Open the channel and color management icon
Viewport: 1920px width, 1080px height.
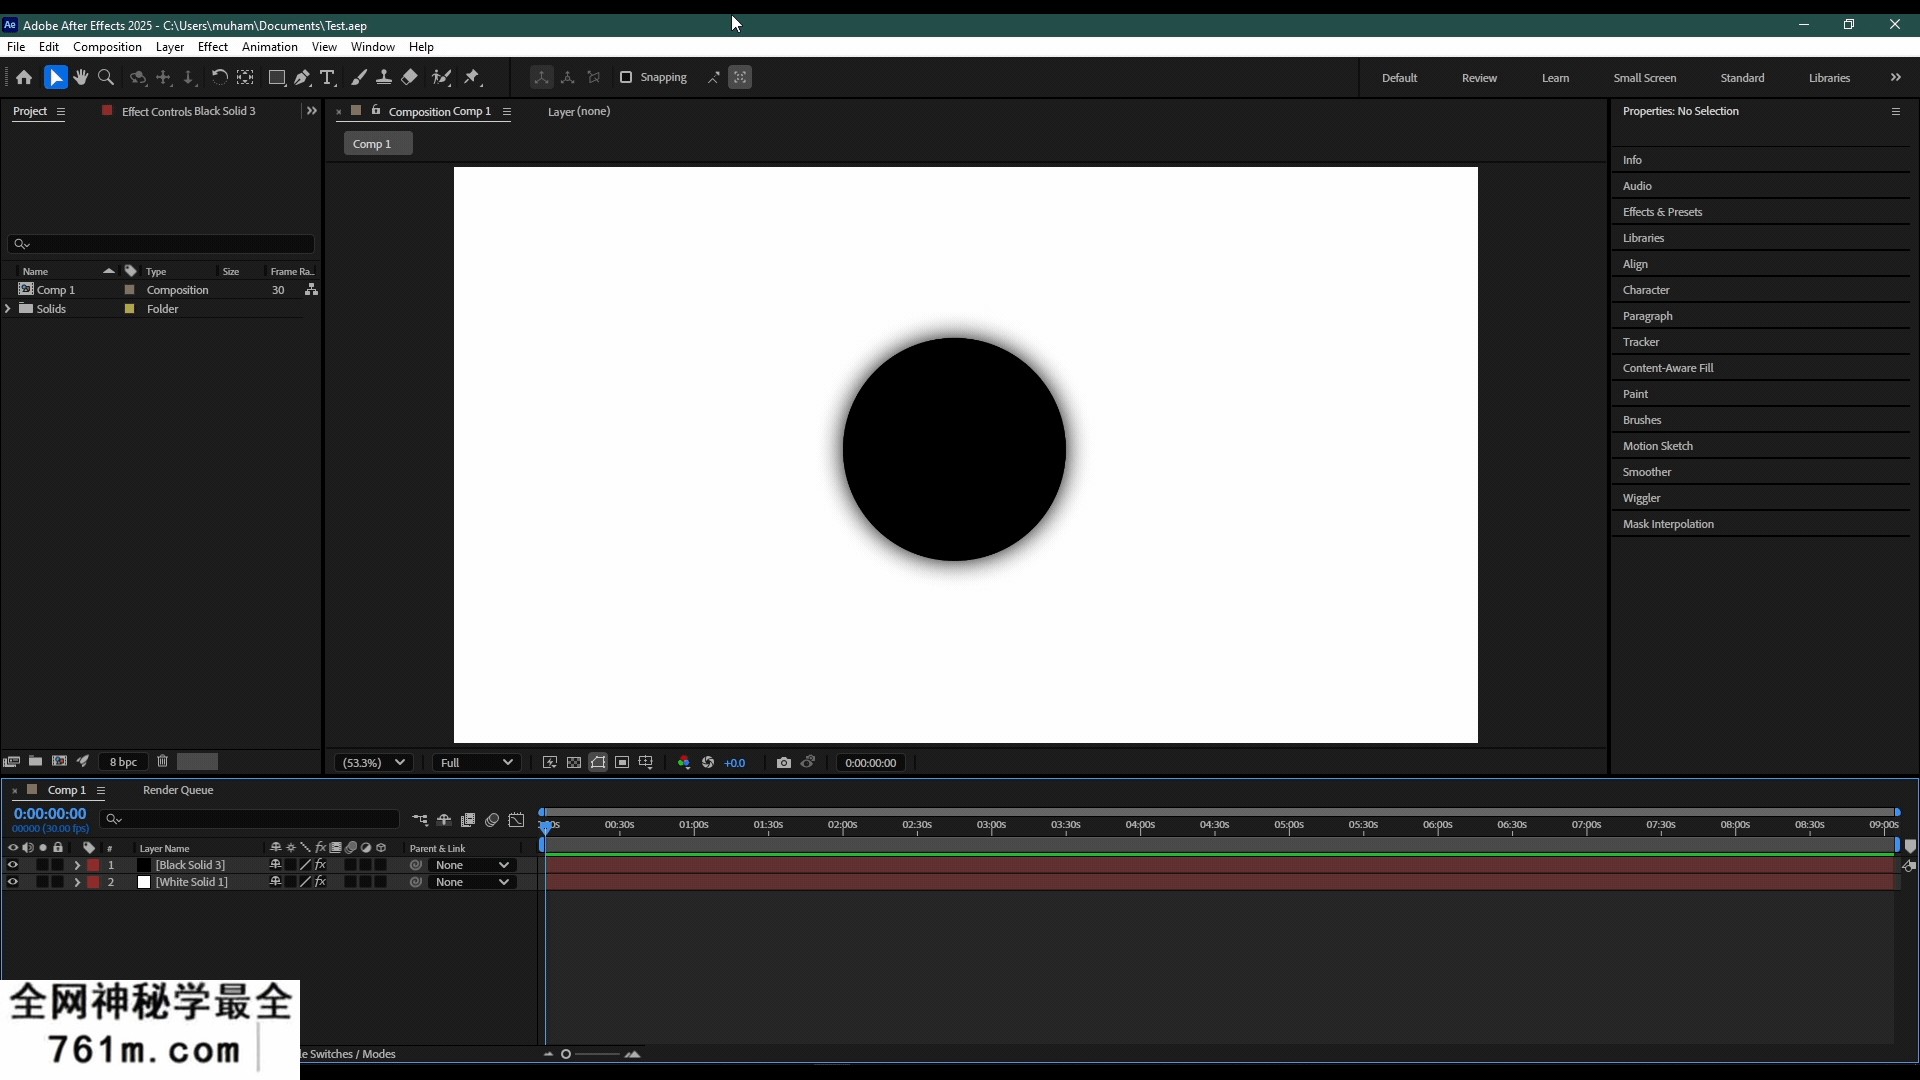684,762
